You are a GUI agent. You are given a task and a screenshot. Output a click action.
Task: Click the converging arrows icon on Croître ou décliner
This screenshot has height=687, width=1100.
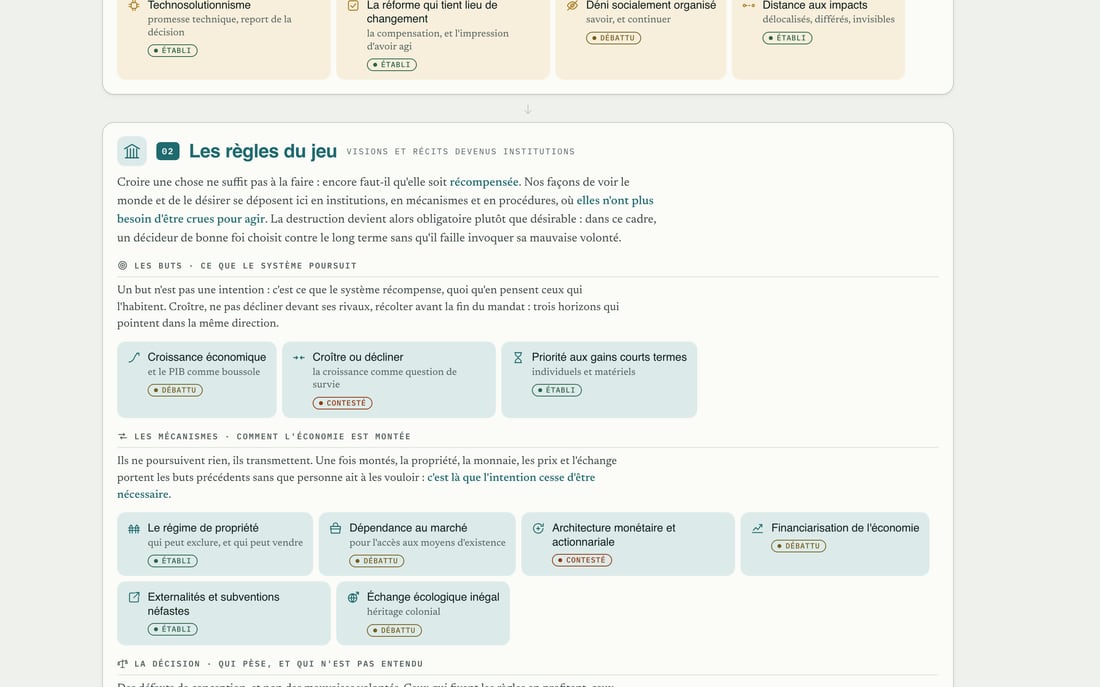click(299, 357)
